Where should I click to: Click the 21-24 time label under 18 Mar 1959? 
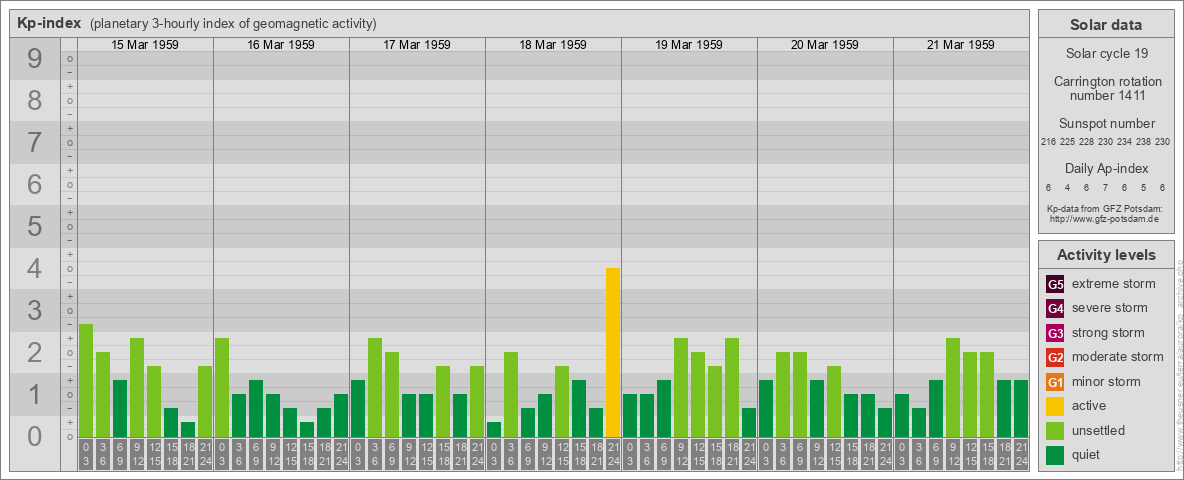point(613,454)
